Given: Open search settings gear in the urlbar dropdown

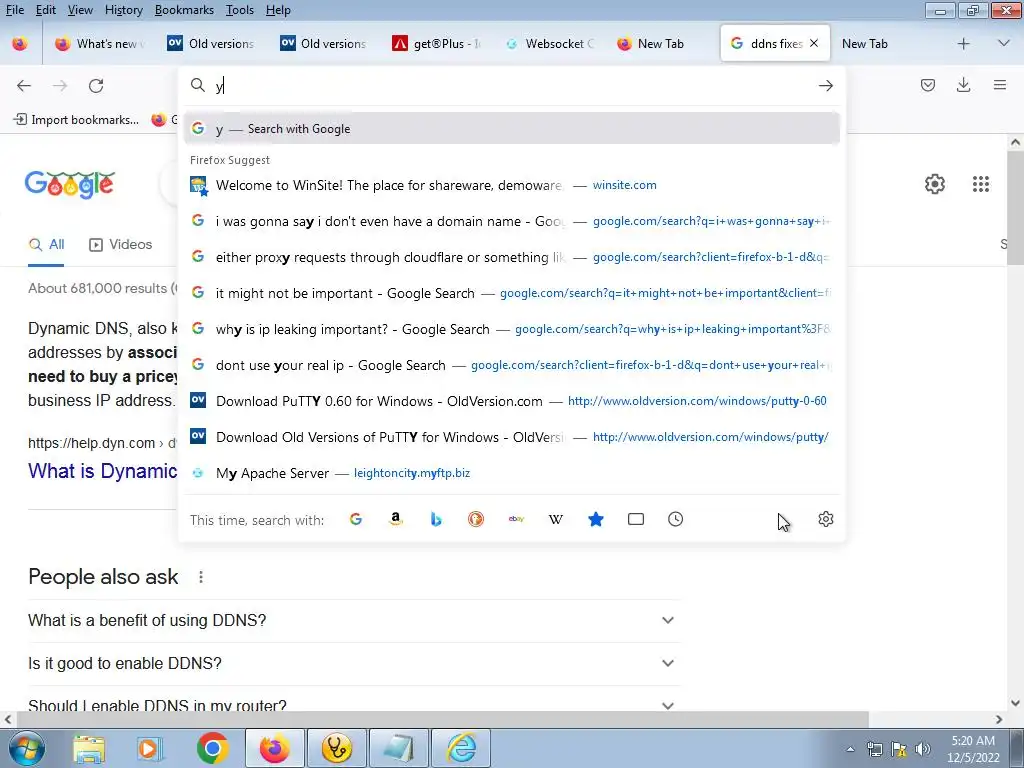Looking at the screenshot, I should pos(825,519).
